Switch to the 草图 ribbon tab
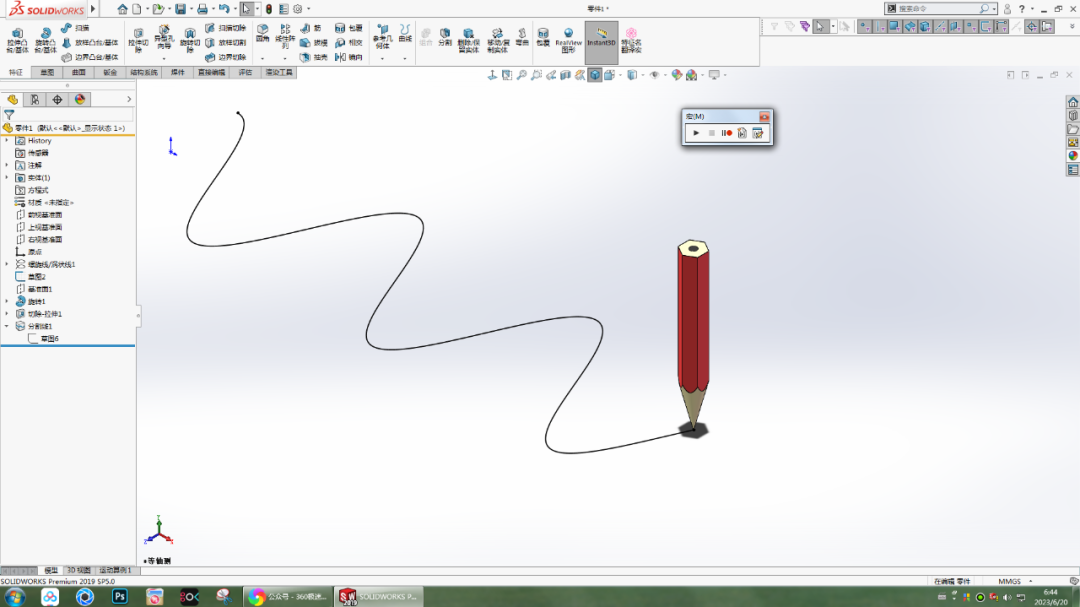This screenshot has width=1080, height=607. pyautogui.click(x=46, y=72)
